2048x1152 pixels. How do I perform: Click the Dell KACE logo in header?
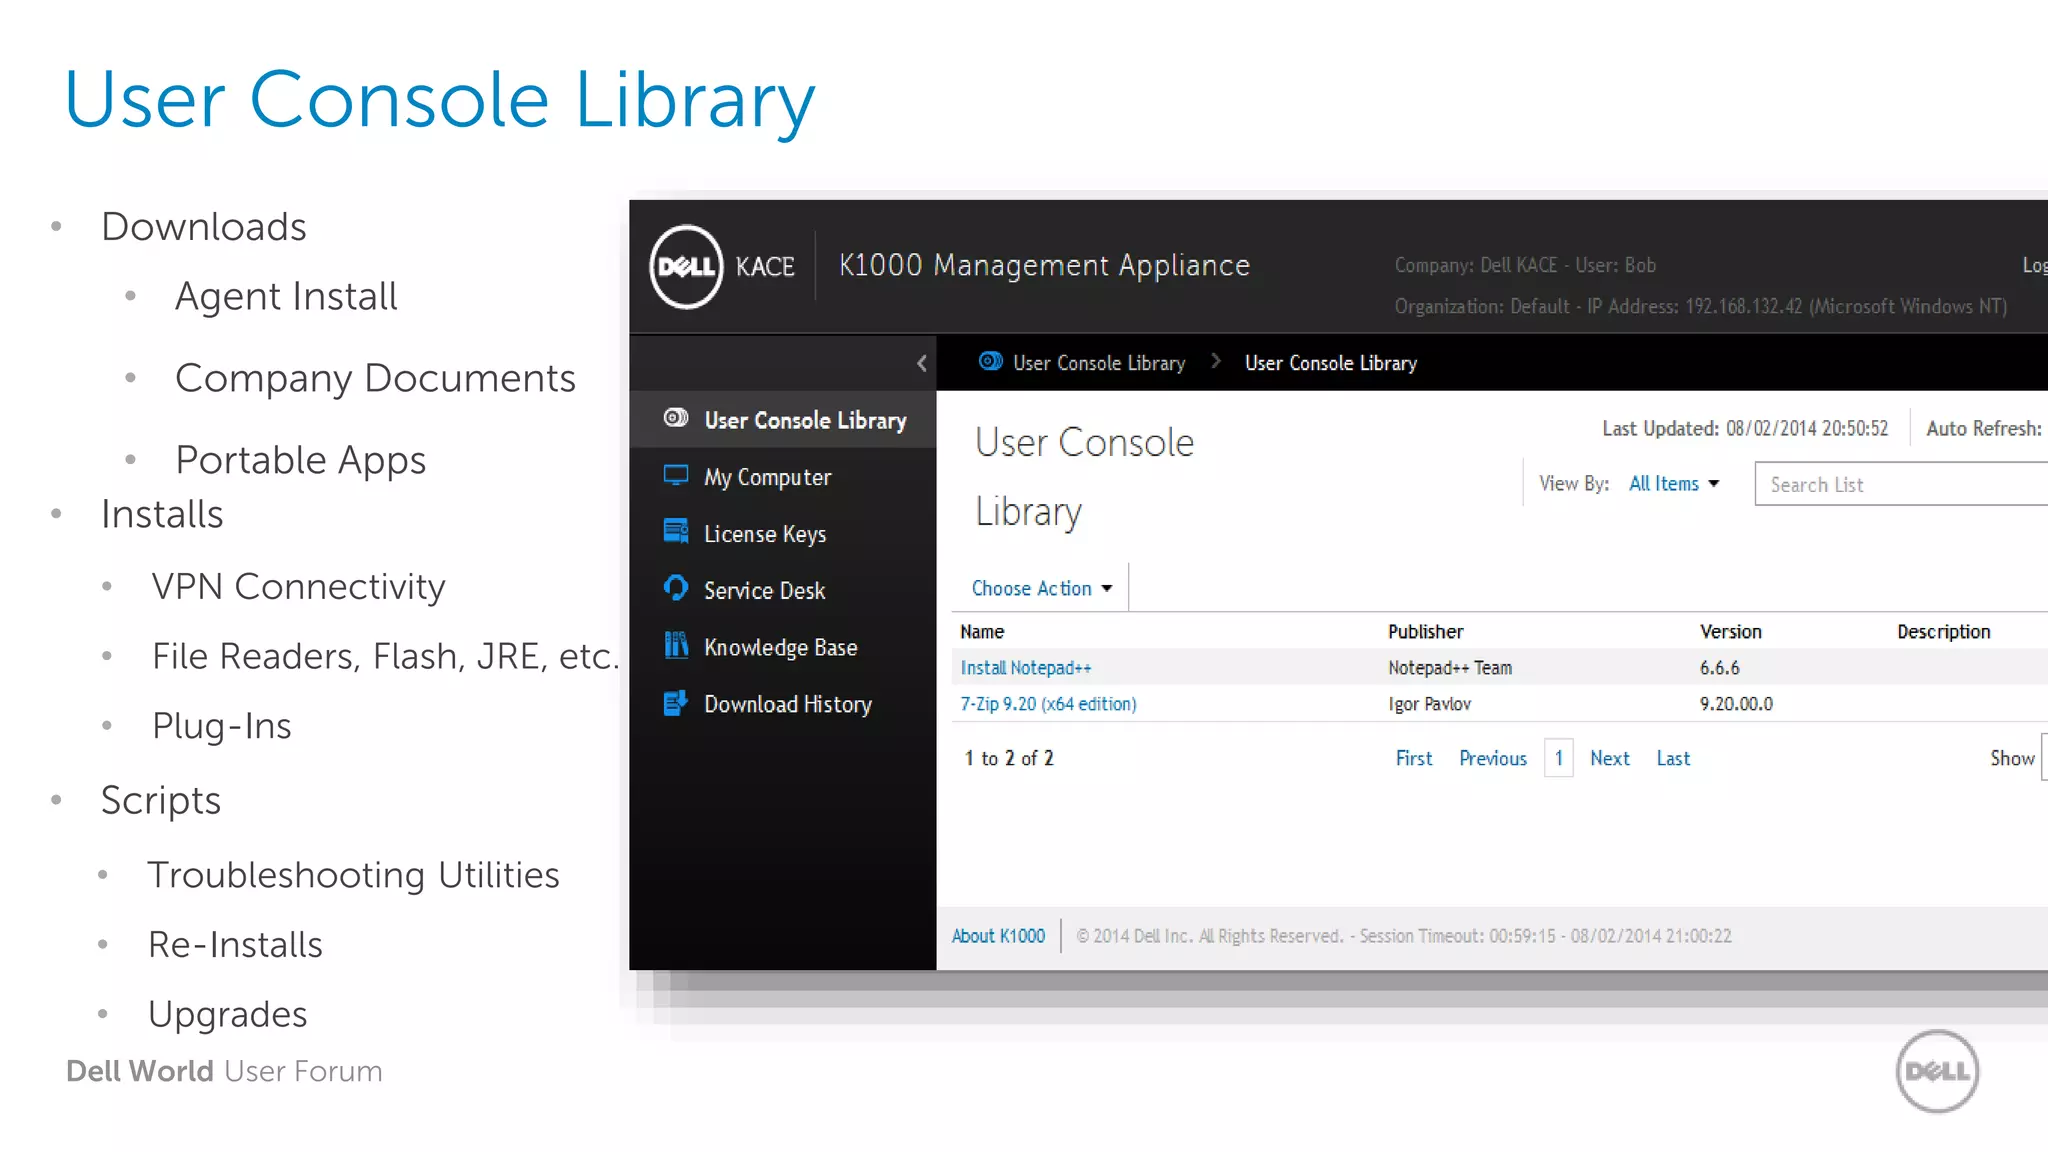722,266
